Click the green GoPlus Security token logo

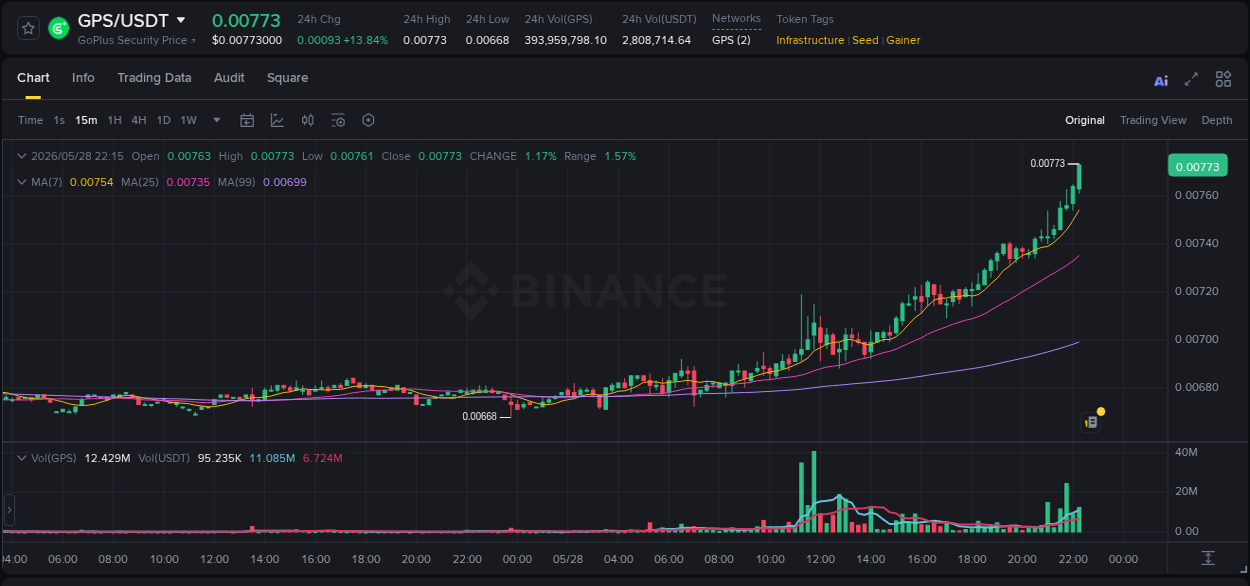[59, 28]
